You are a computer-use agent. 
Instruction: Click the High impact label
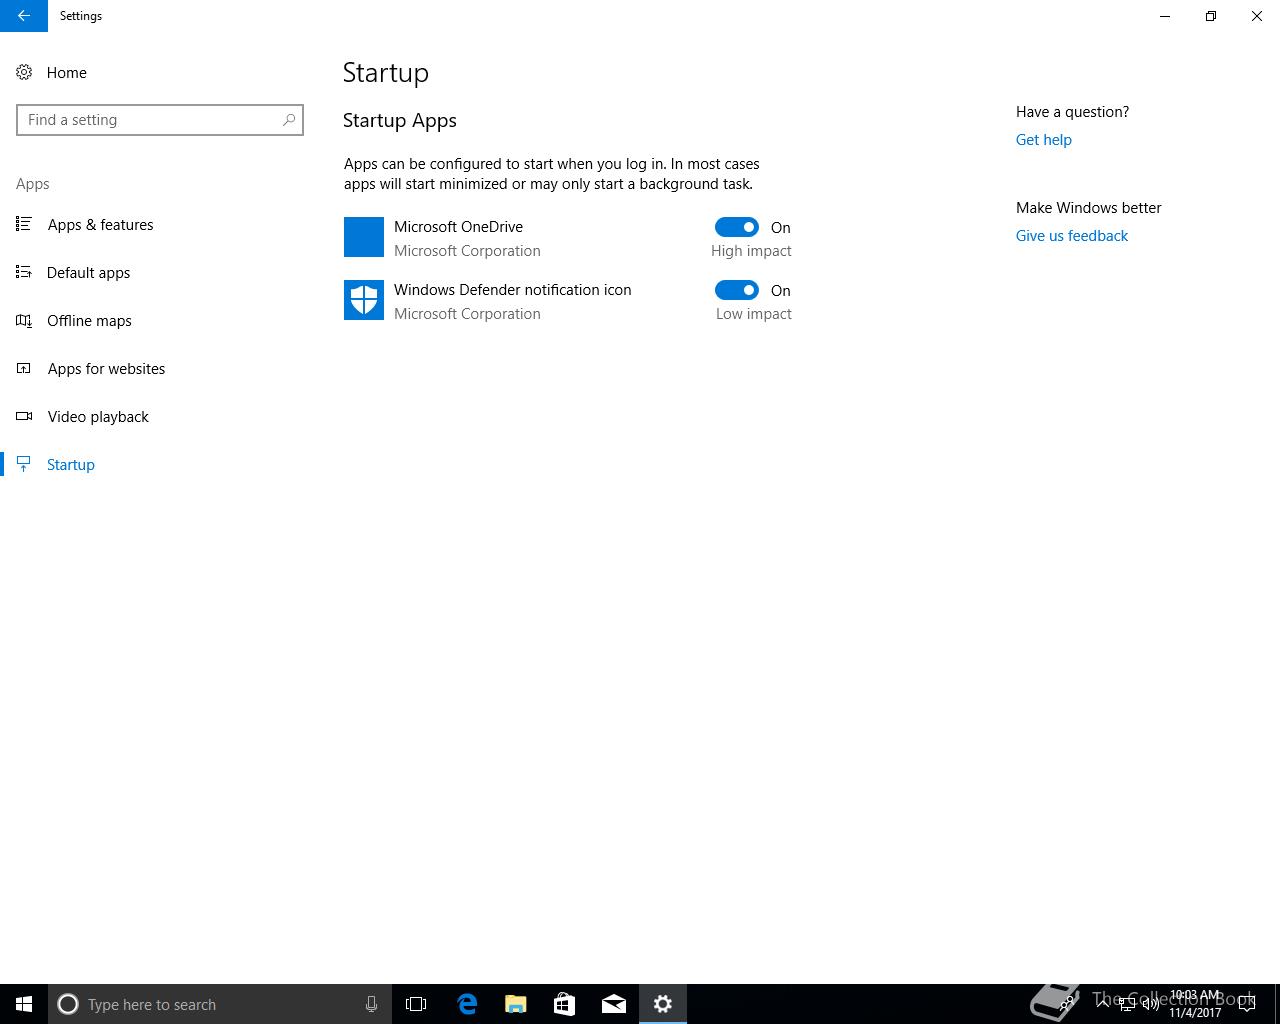(x=751, y=251)
